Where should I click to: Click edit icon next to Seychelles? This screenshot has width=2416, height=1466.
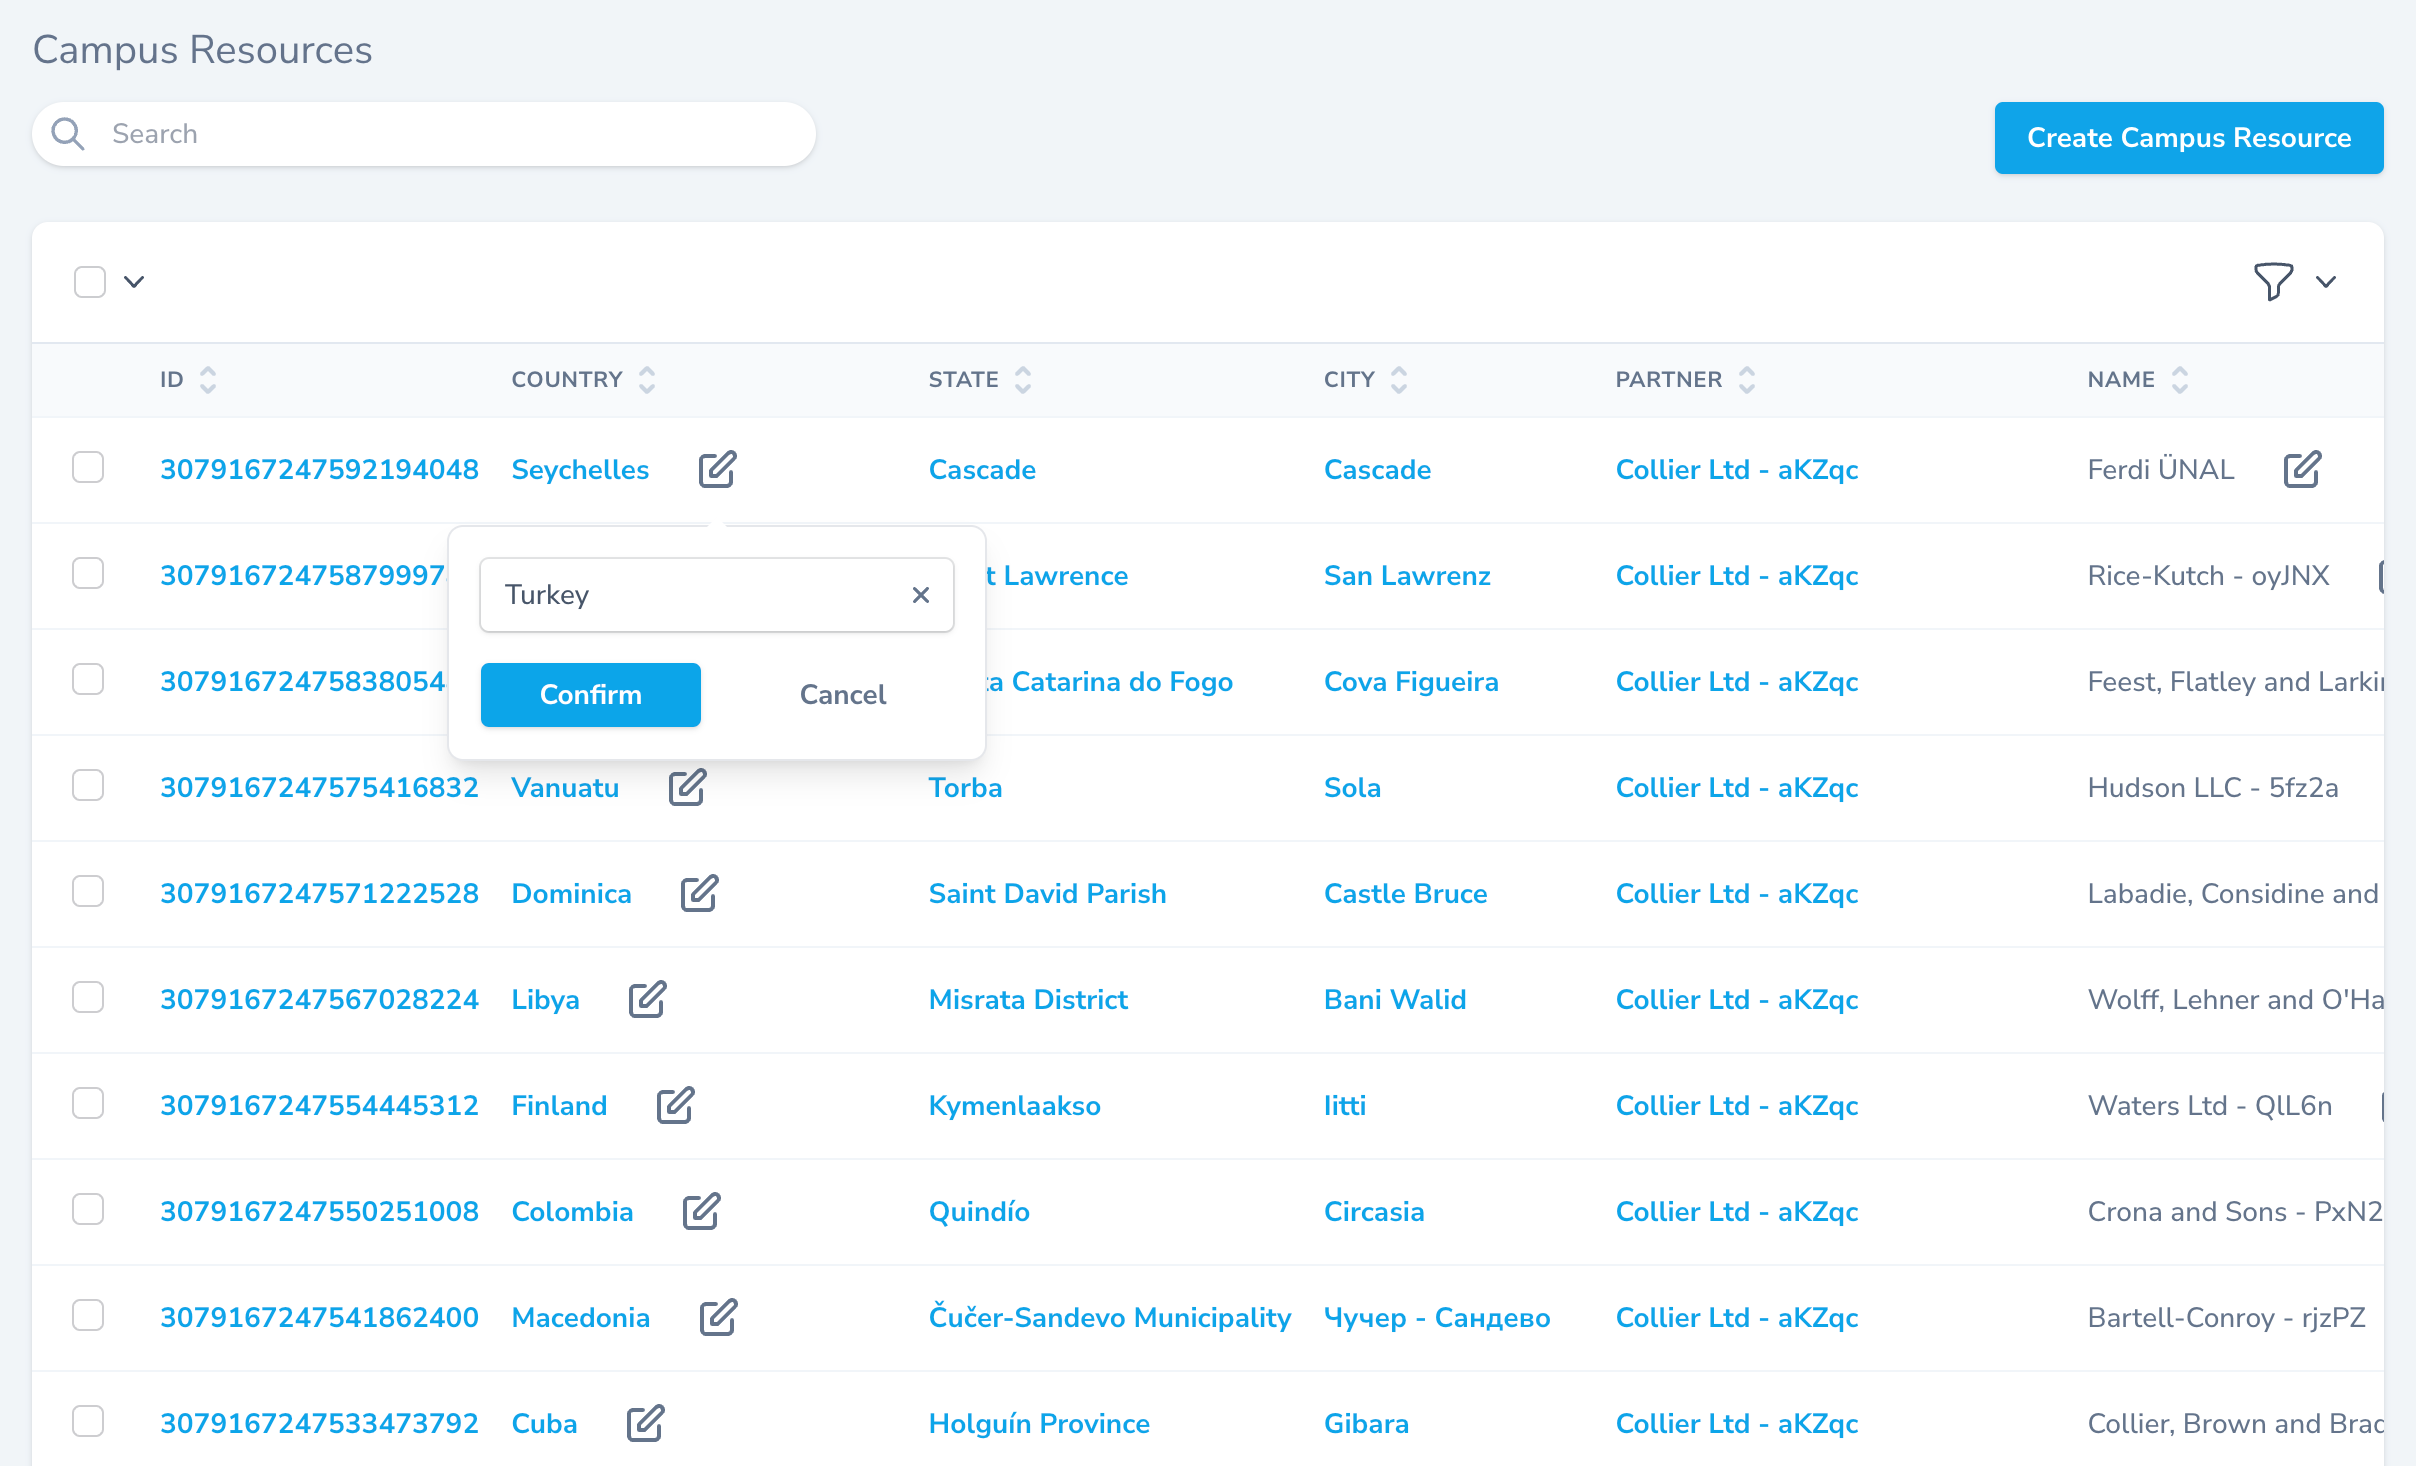pyautogui.click(x=717, y=469)
